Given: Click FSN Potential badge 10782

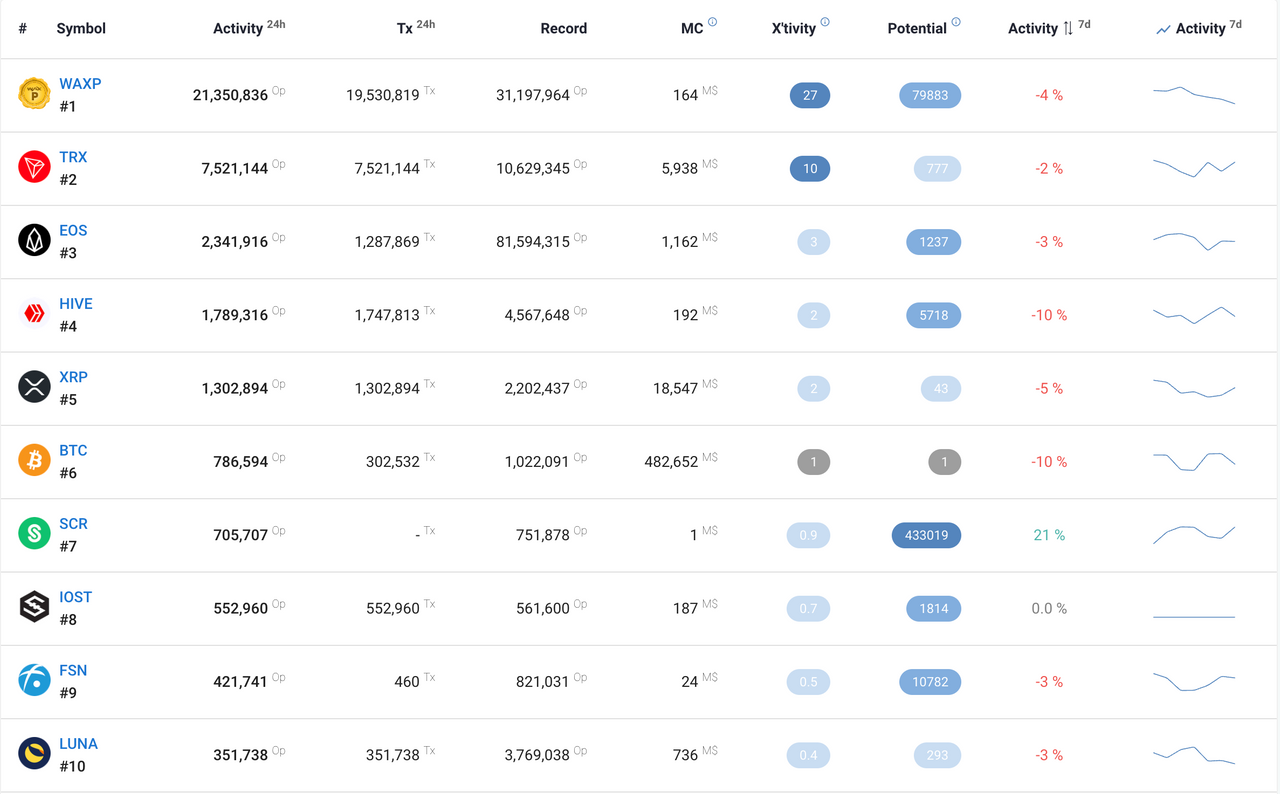Looking at the screenshot, I should pos(930,682).
